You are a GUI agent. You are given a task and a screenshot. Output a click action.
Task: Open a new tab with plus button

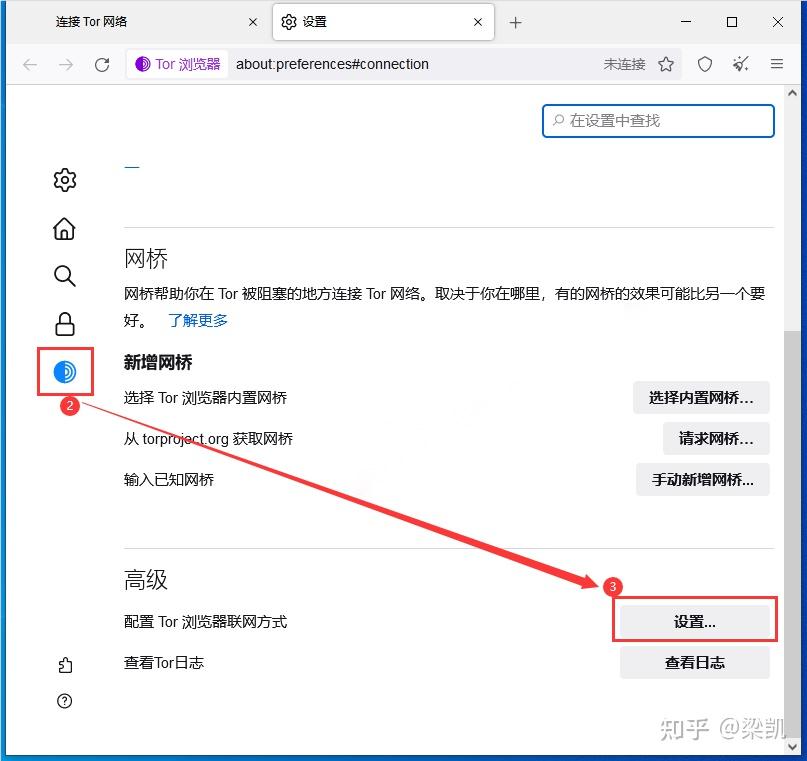click(x=514, y=21)
